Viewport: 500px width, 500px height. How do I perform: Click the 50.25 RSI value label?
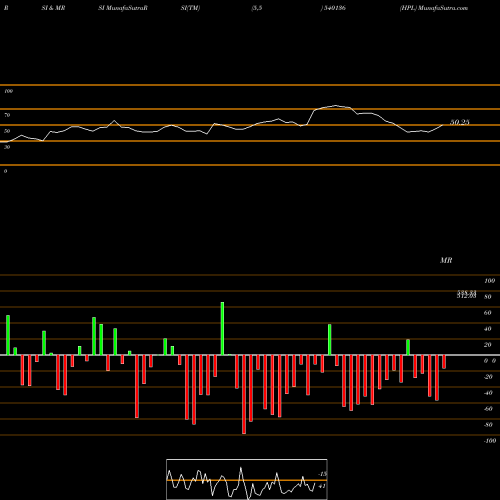[x=460, y=122]
